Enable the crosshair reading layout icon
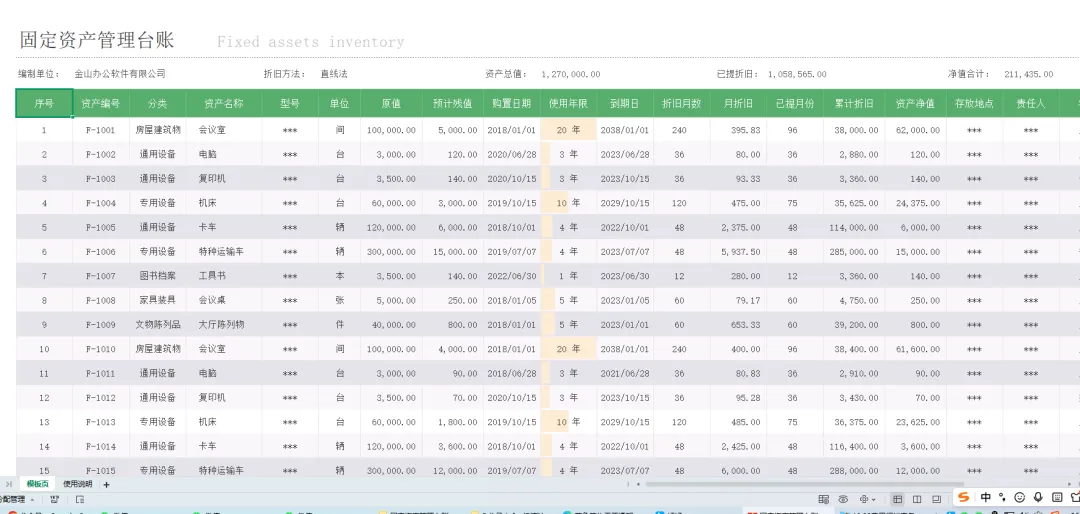This screenshot has height=514, width=1080. click(x=864, y=499)
